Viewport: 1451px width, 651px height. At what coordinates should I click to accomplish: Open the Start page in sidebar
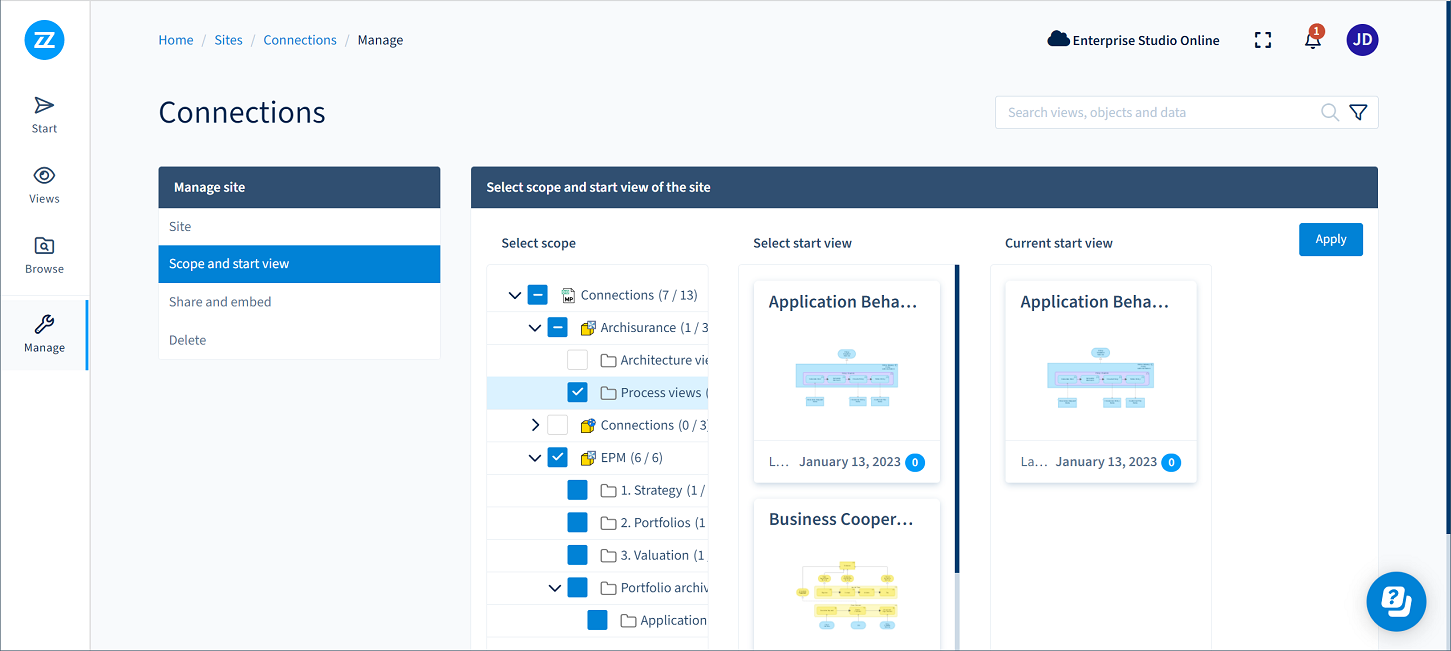pyautogui.click(x=44, y=114)
